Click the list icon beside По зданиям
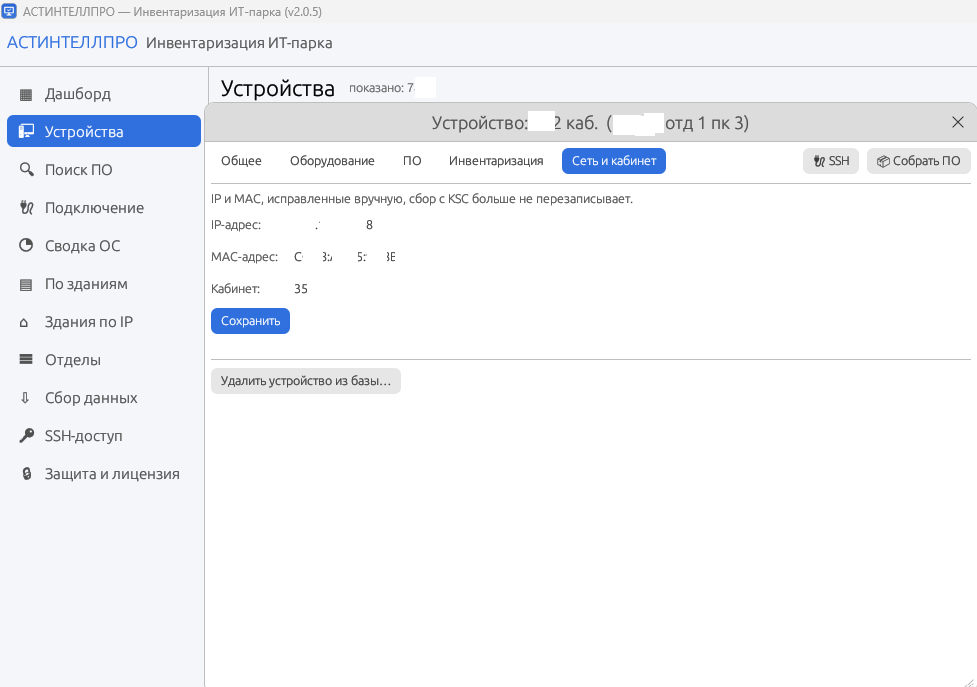Screen dimensions: 977x687 point(26,285)
